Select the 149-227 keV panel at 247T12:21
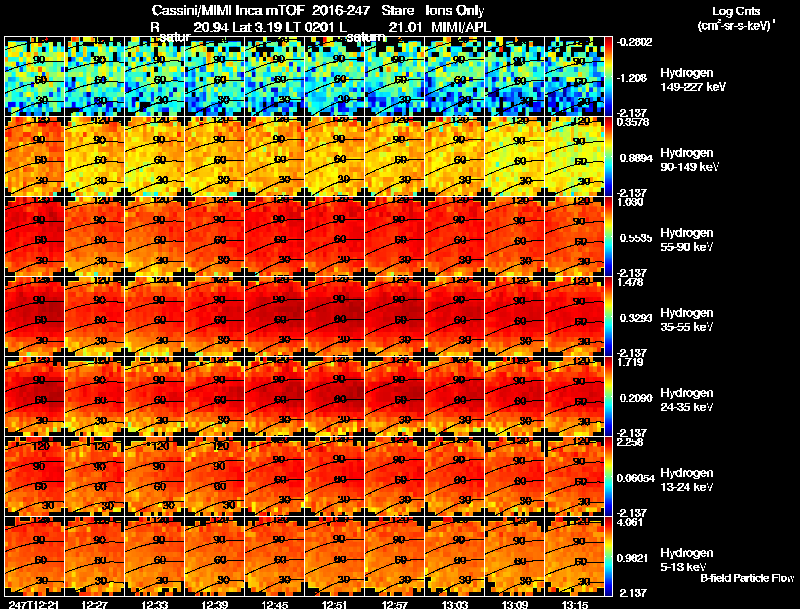This screenshot has height=609, width=800. point(35,76)
